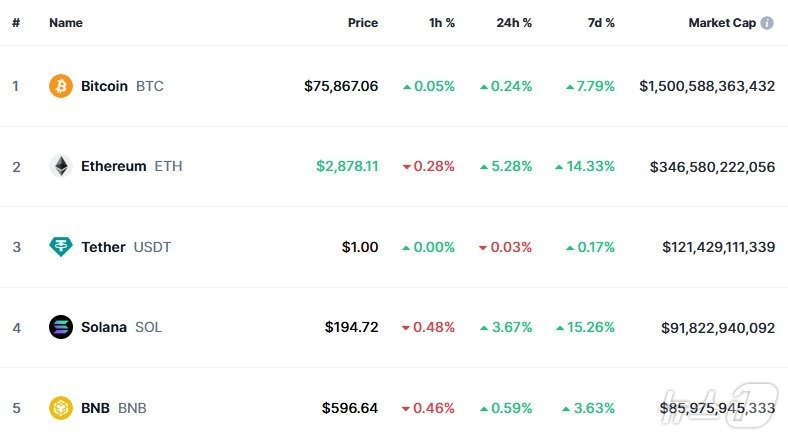Click the Market Cap info icon
The height and width of the screenshot is (440, 788).
[x=767, y=22]
